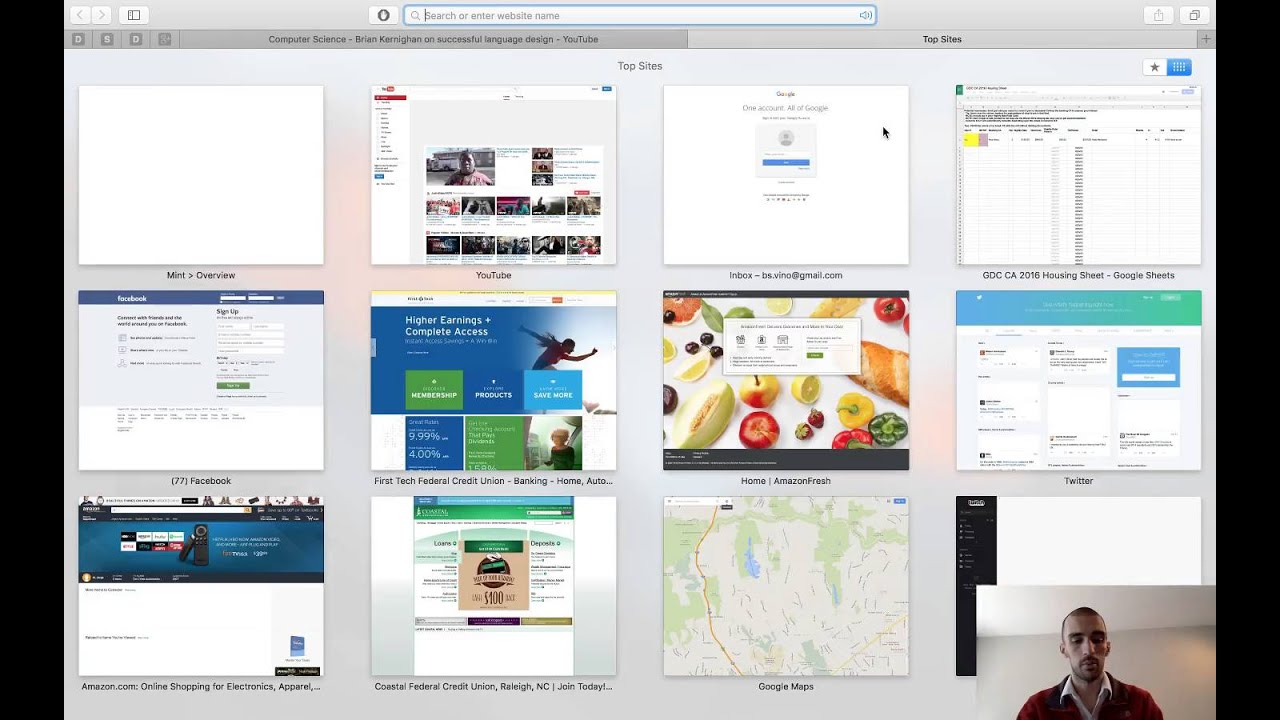Screen dimensions: 1280x720
Task: Select the Top Sites tab
Action: 942,39
